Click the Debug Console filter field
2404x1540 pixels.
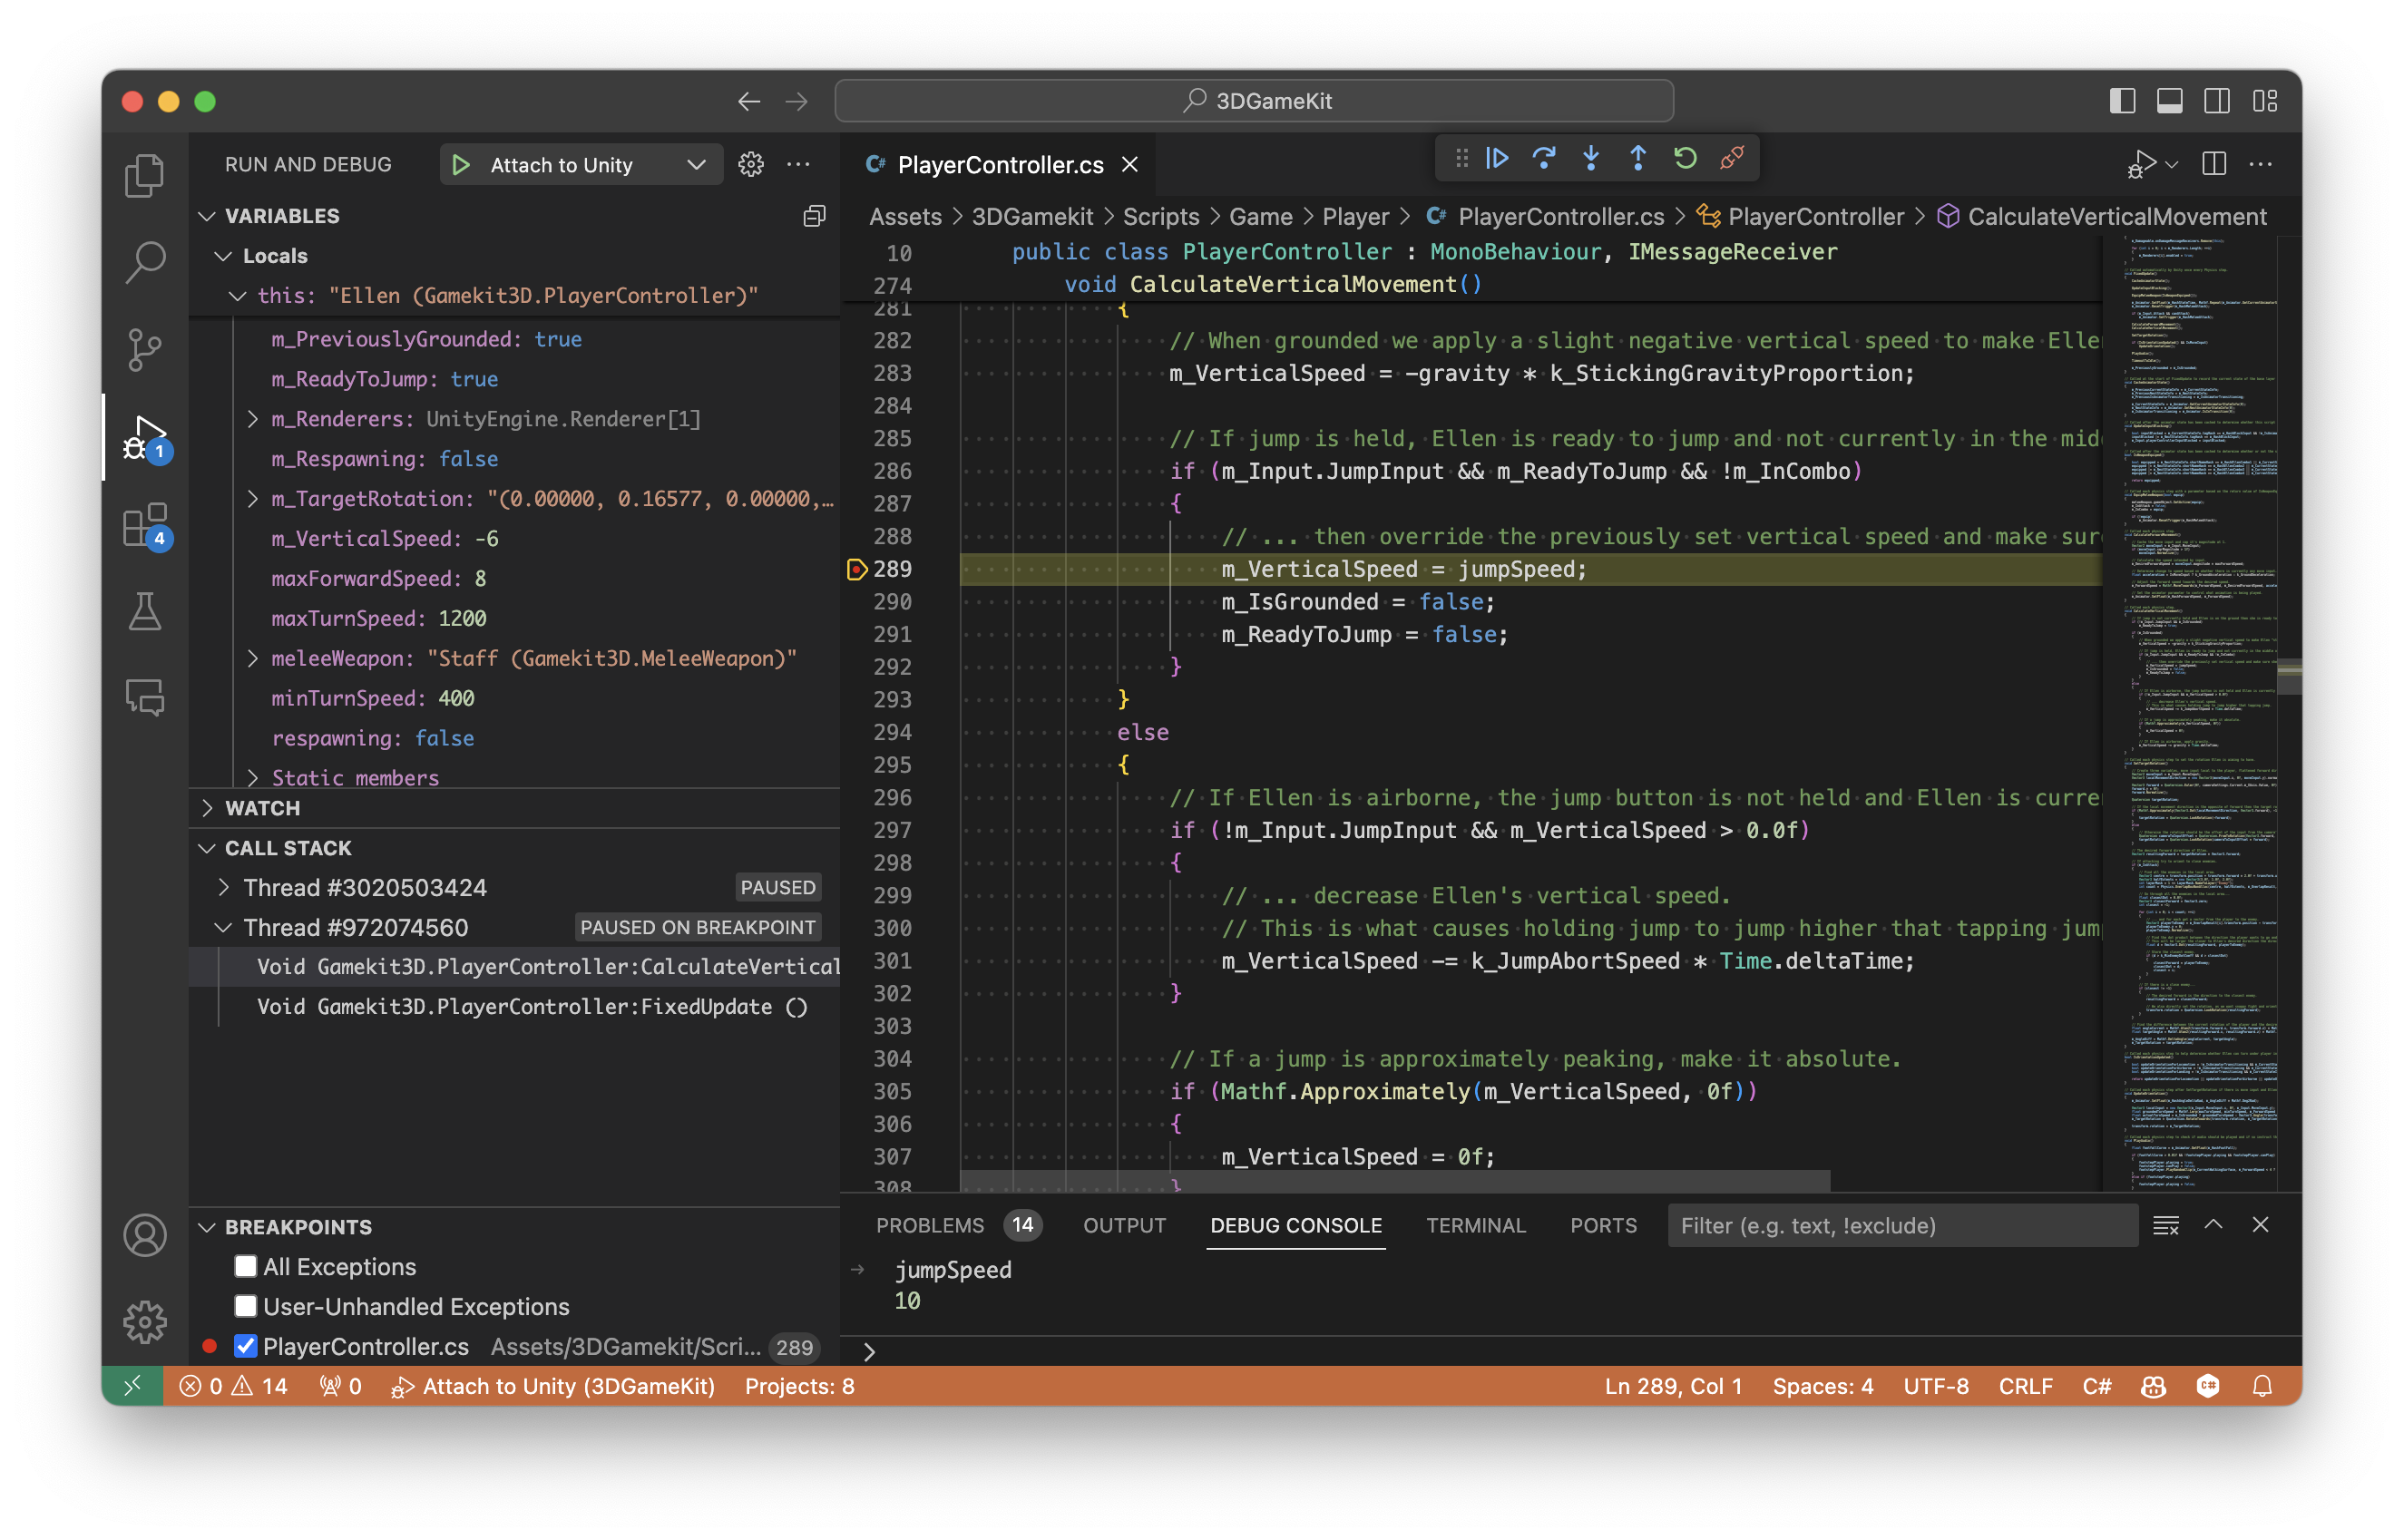click(1900, 1225)
